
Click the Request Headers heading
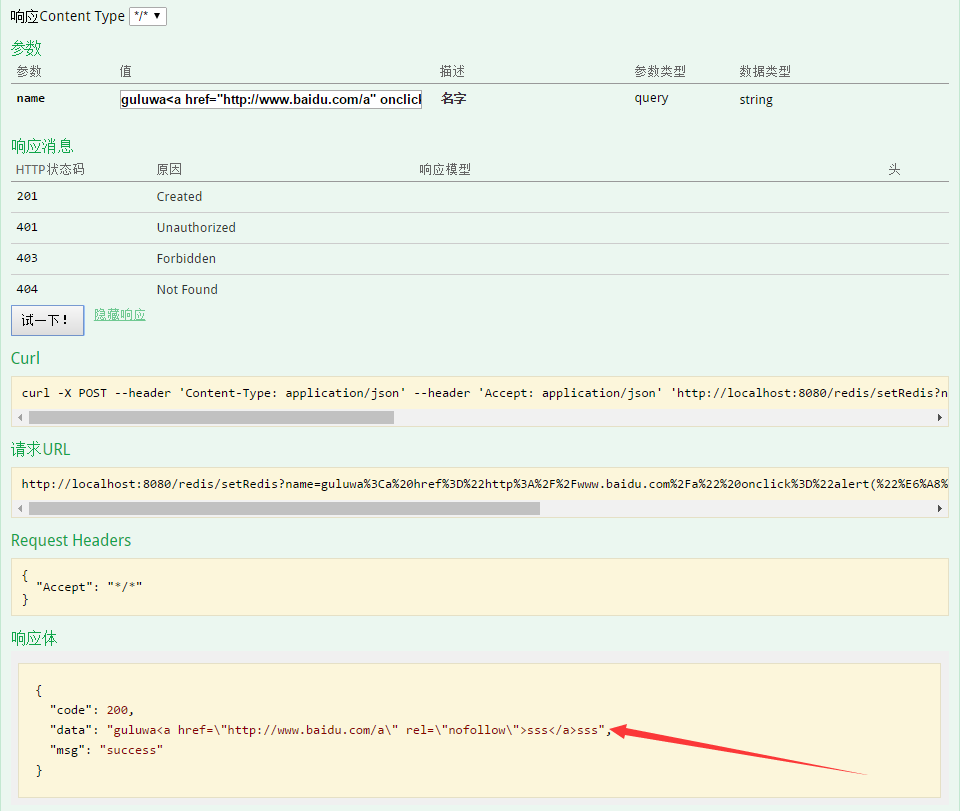(x=71, y=540)
